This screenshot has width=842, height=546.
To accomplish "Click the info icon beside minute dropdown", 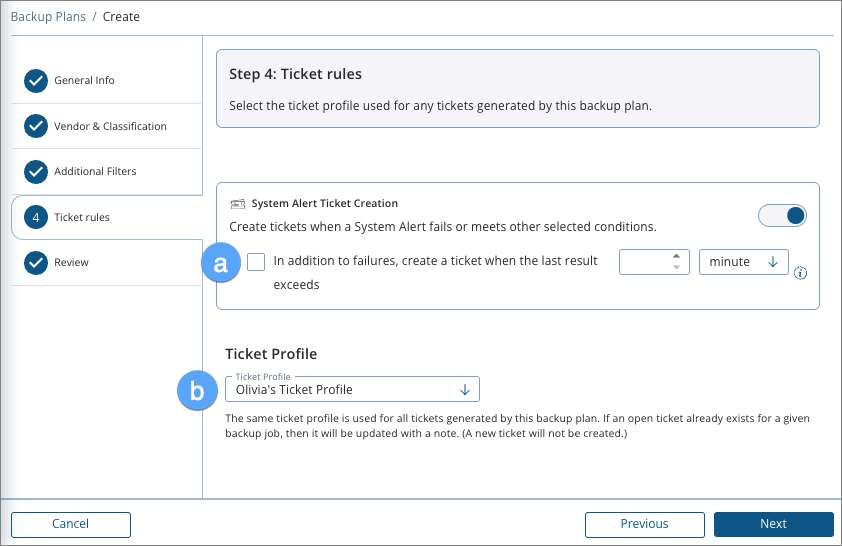I will pos(800,273).
